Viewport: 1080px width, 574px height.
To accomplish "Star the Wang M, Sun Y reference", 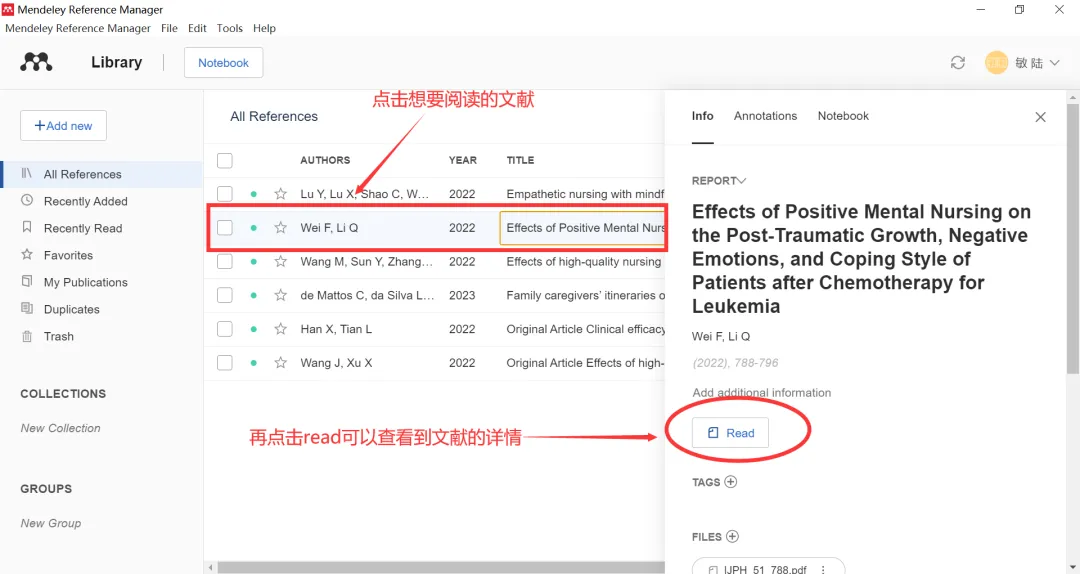I will 280,261.
